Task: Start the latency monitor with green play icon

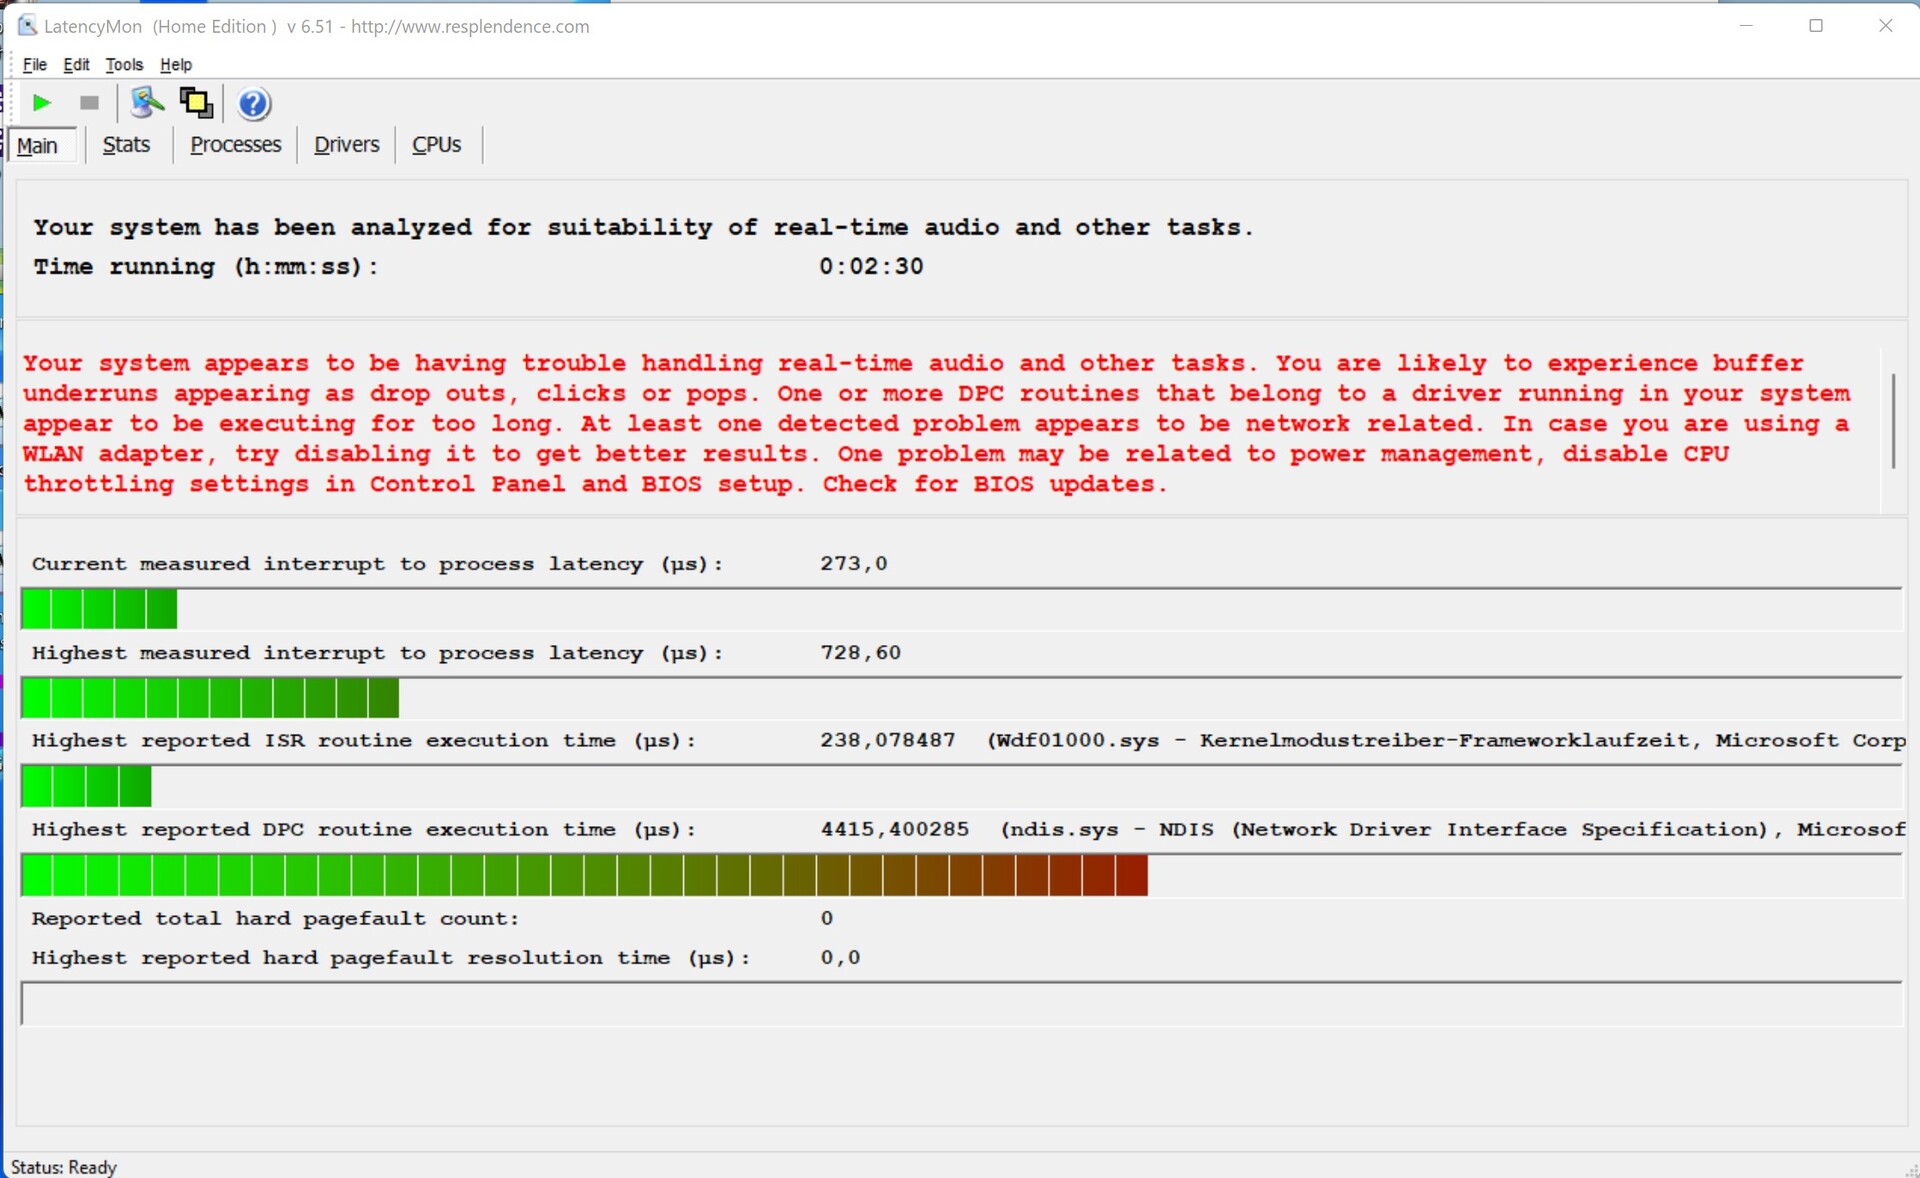Action: pyautogui.click(x=42, y=103)
